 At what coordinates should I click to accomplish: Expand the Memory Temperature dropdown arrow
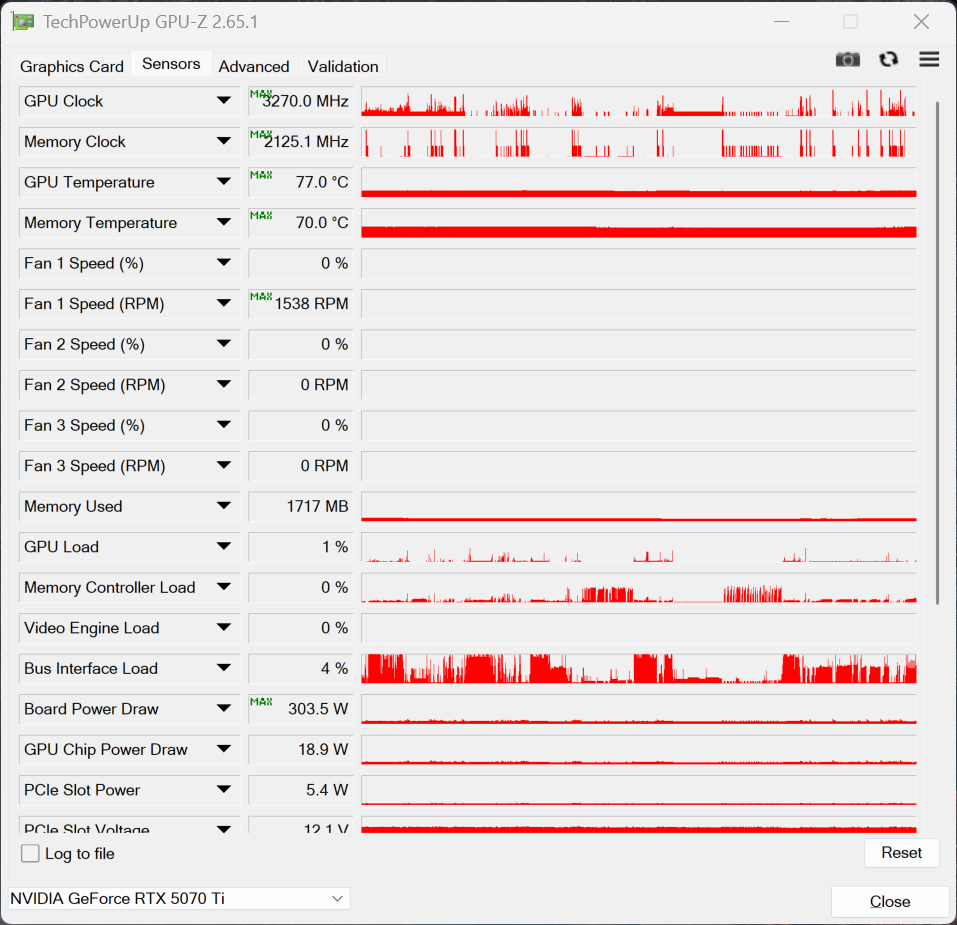[x=224, y=222]
